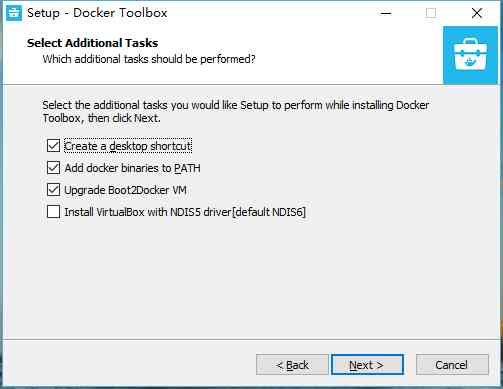Click the 'Upgrade Boot2Docker VM' label text
The width and height of the screenshot is (503, 389).
point(125,190)
